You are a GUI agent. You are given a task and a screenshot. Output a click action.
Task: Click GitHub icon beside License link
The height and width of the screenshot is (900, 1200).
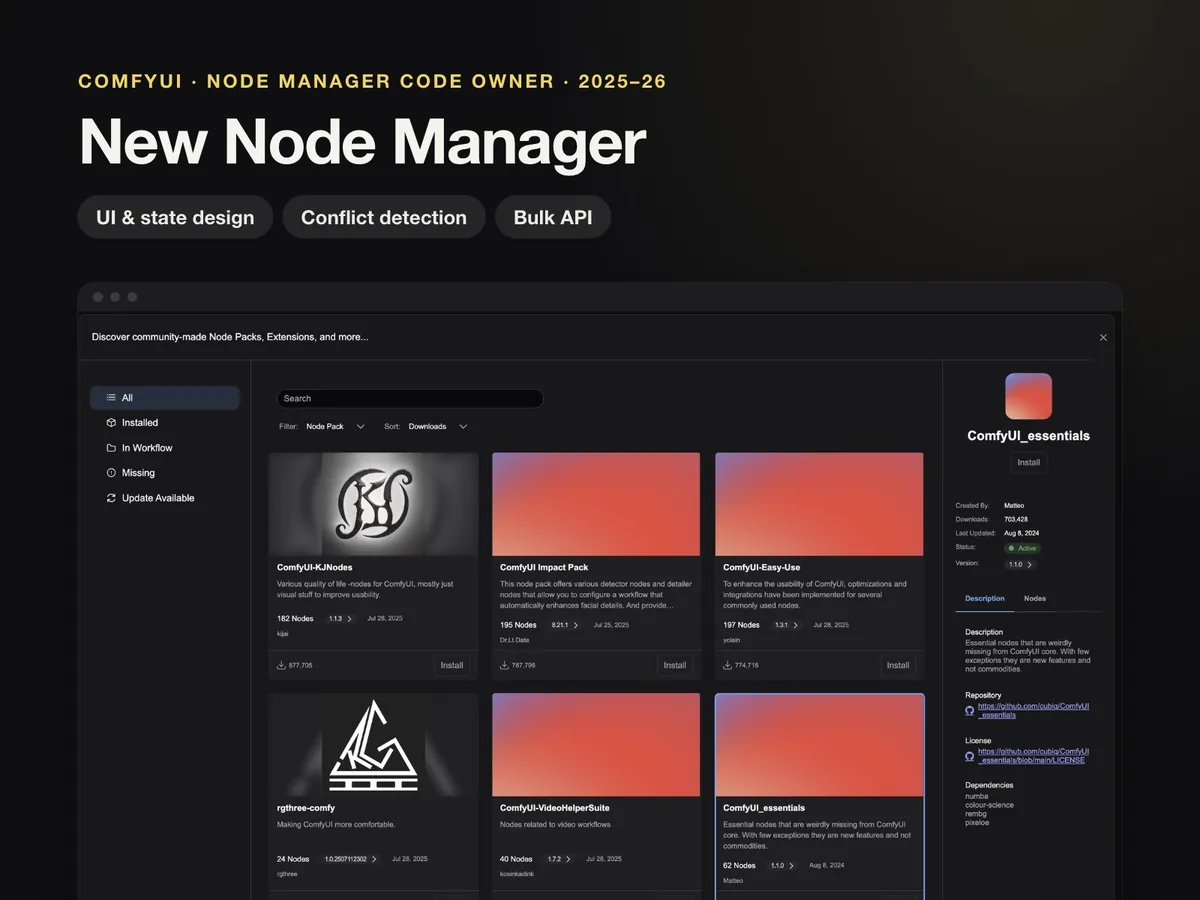point(969,756)
